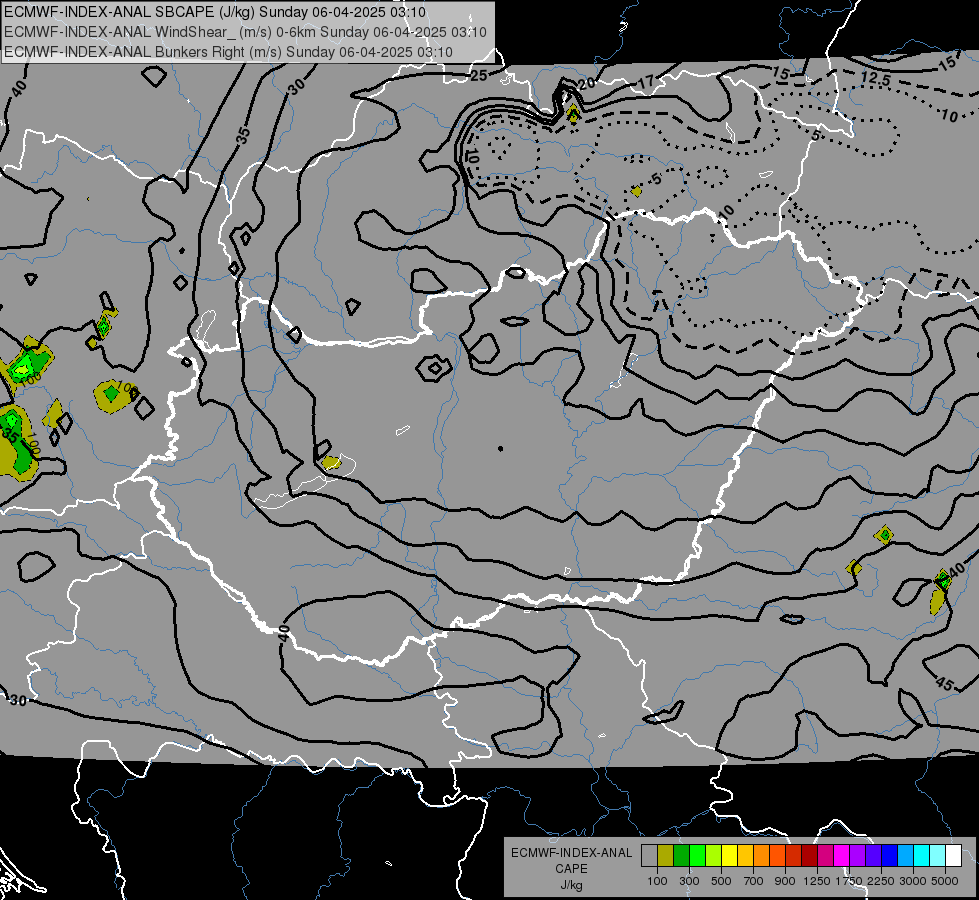Click the legend value 300

pos(689,881)
